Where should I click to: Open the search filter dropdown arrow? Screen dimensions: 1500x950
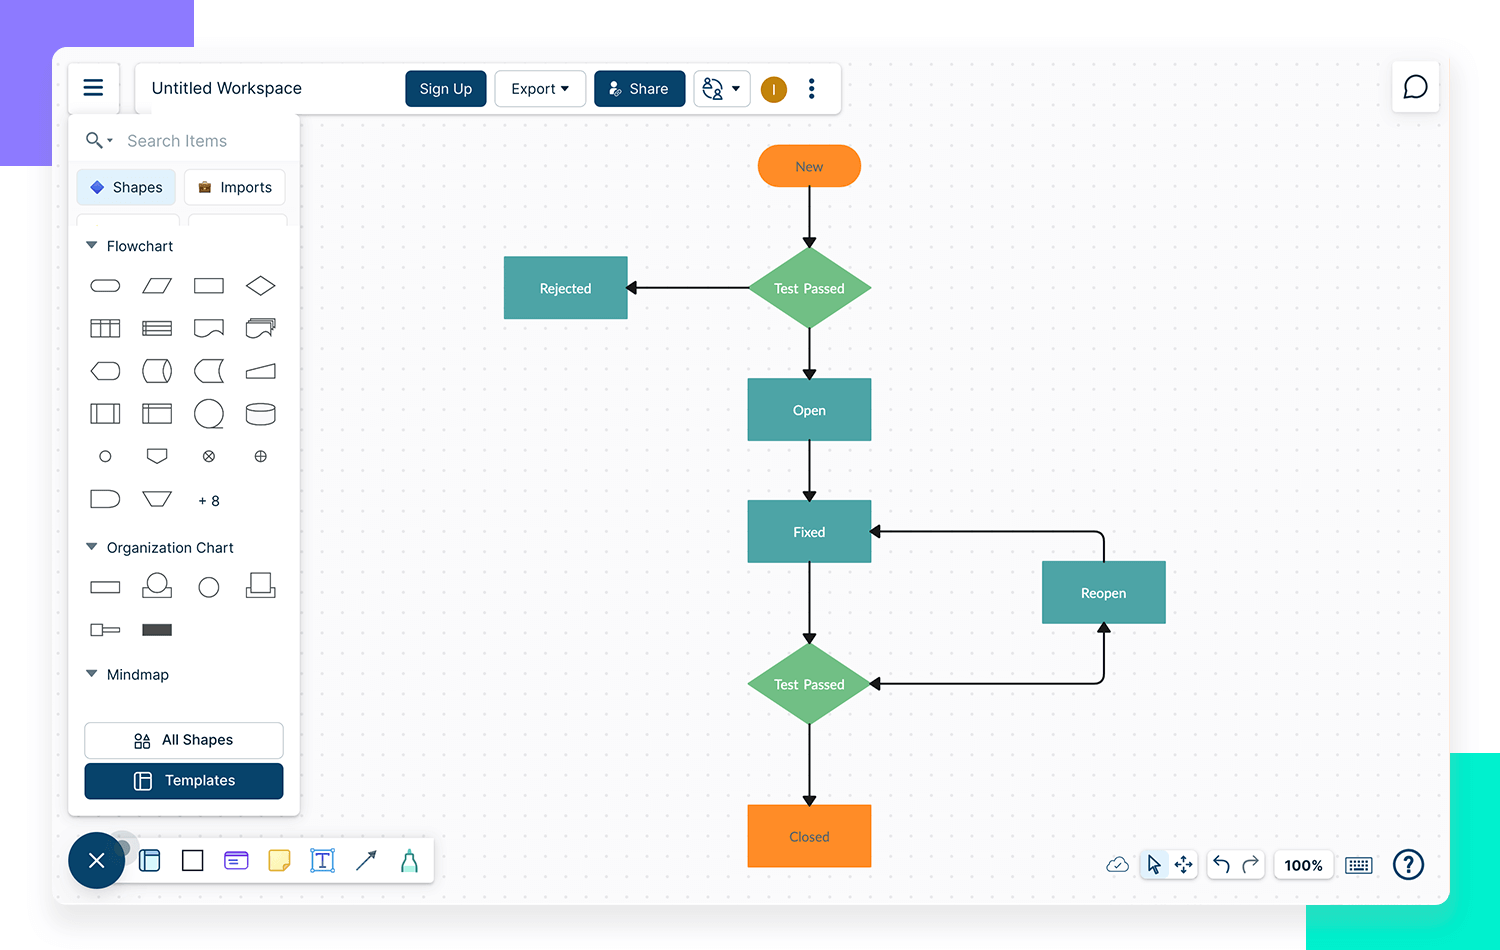tap(110, 141)
